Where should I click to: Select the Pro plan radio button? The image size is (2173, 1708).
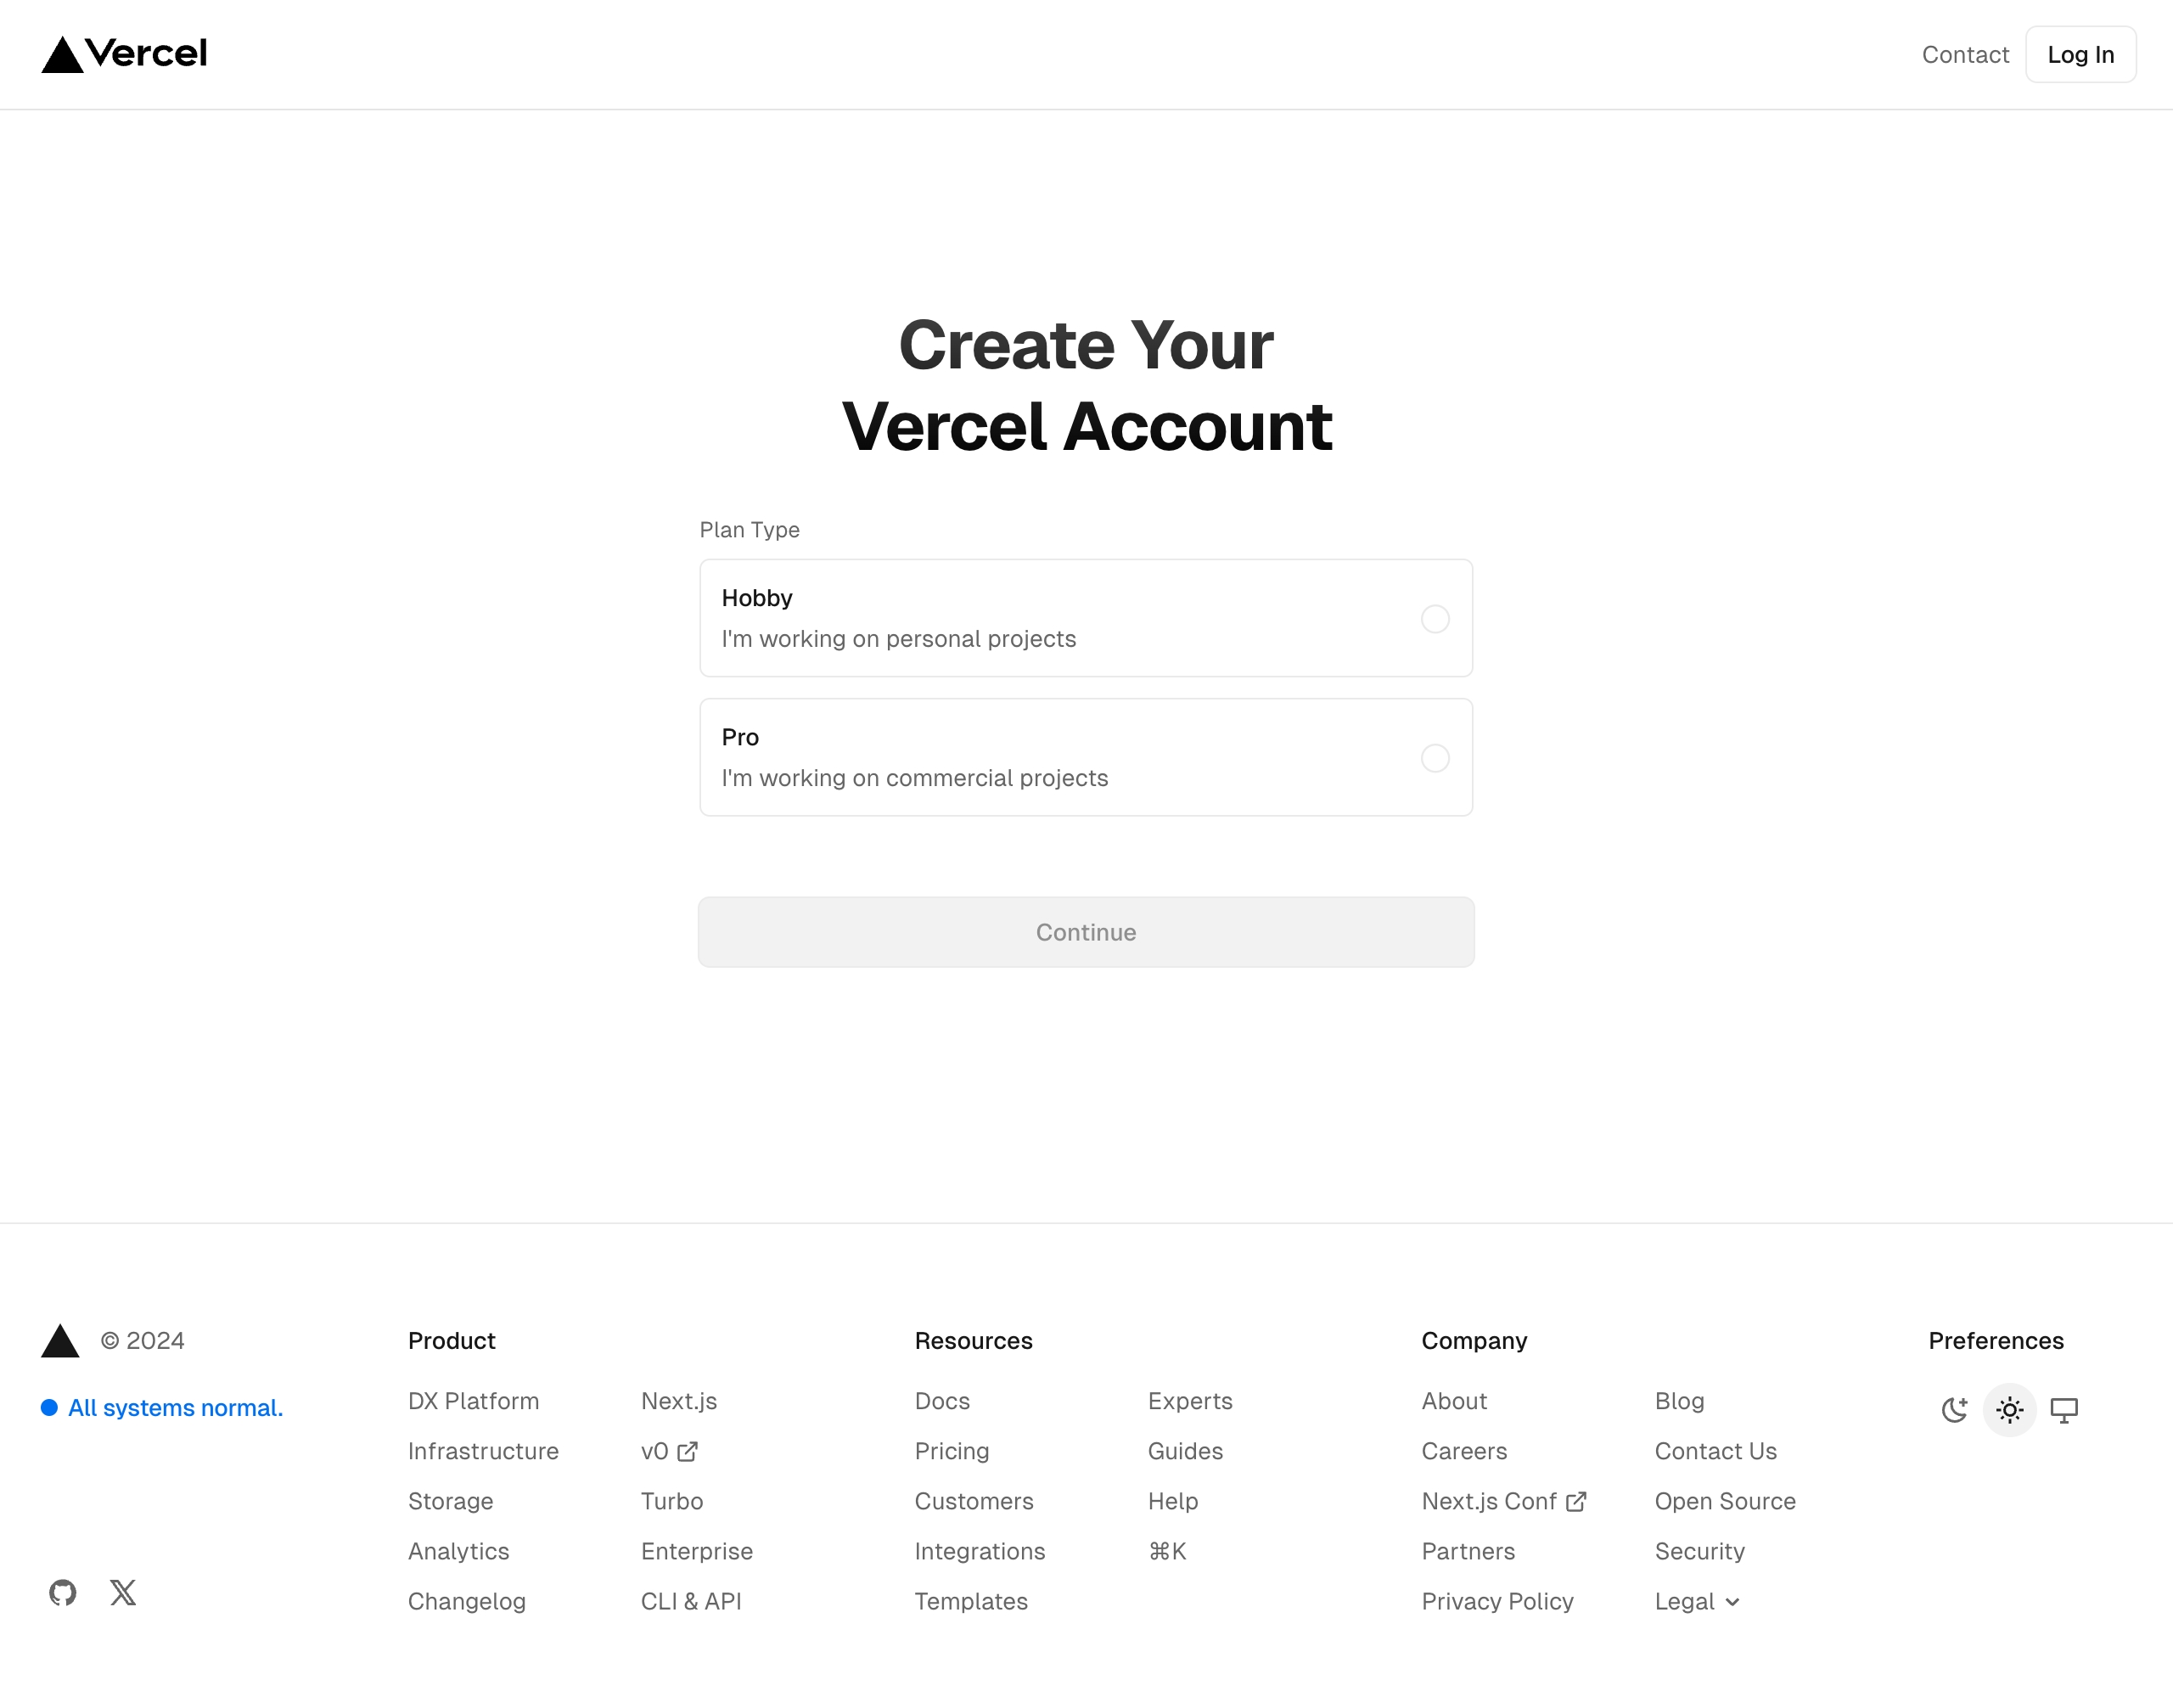[x=1435, y=758]
